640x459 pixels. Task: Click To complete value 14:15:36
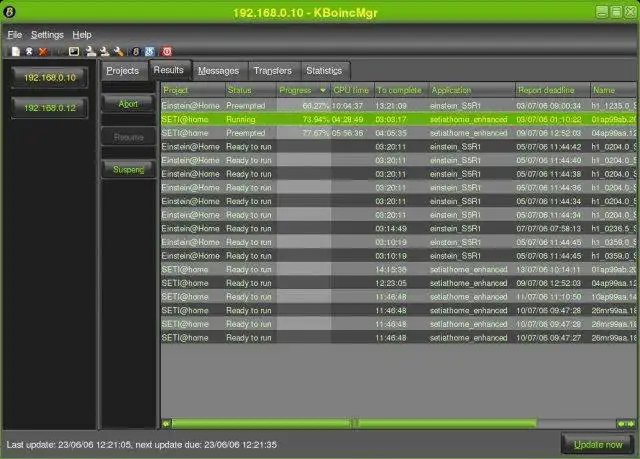pos(391,270)
